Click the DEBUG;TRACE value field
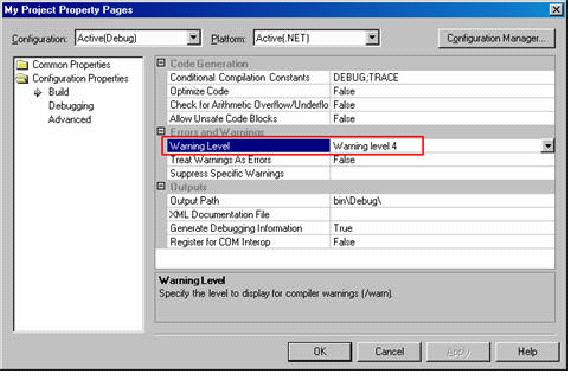569x384 pixels. point(442,77)
